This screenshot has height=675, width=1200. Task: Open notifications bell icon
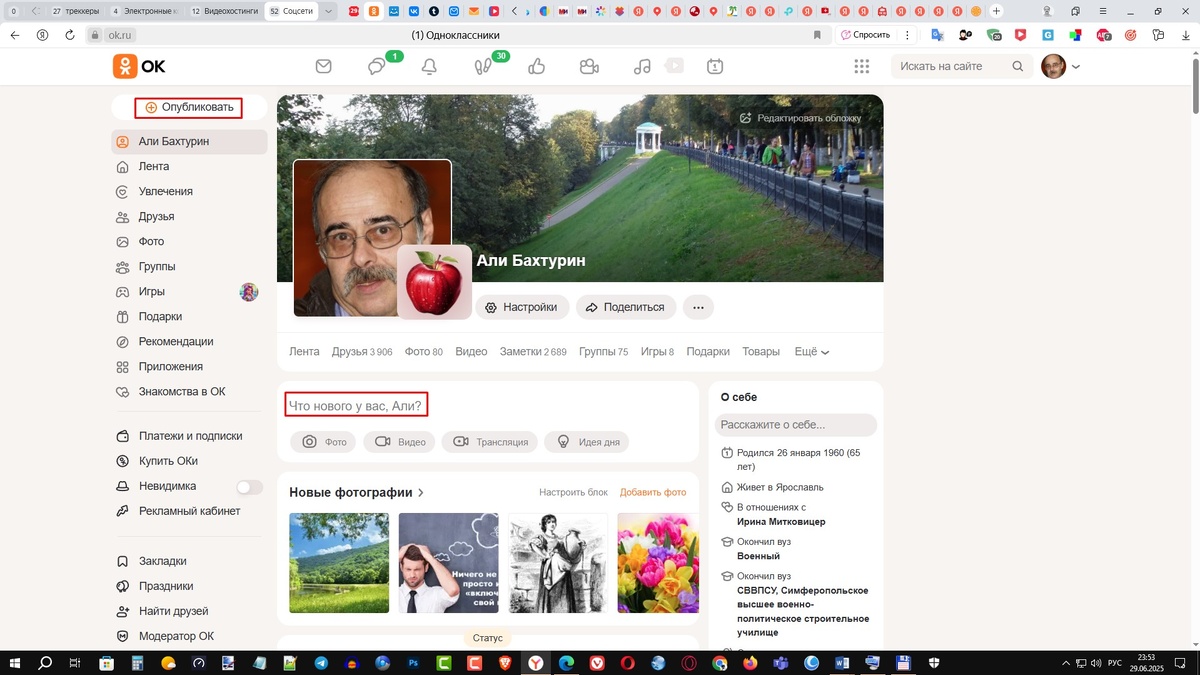click(429, 67)
